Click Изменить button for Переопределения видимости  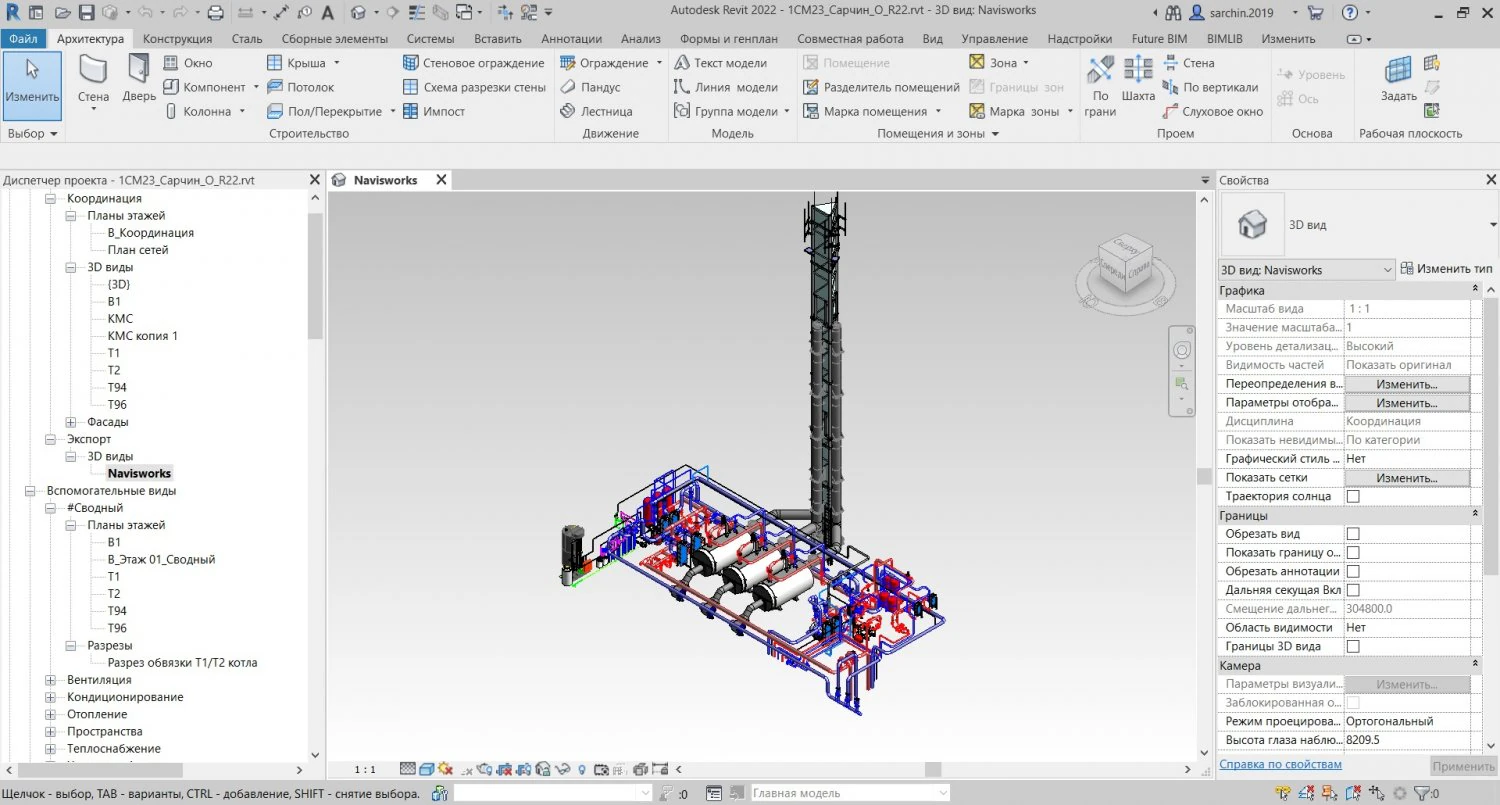click(x=1406, y=384)
